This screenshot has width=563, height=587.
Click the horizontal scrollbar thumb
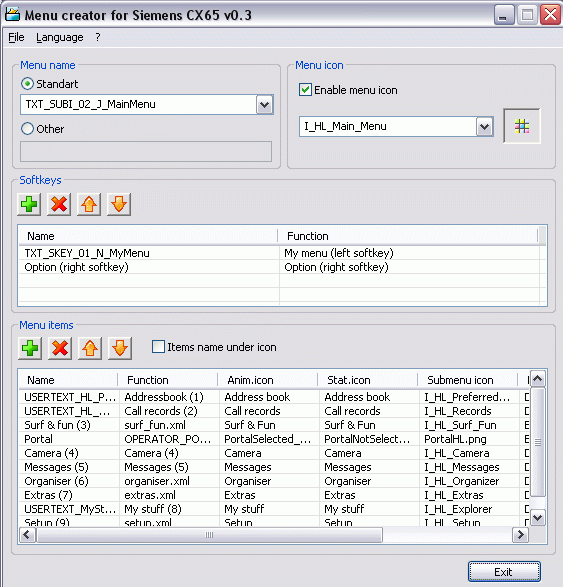(209, 535)
